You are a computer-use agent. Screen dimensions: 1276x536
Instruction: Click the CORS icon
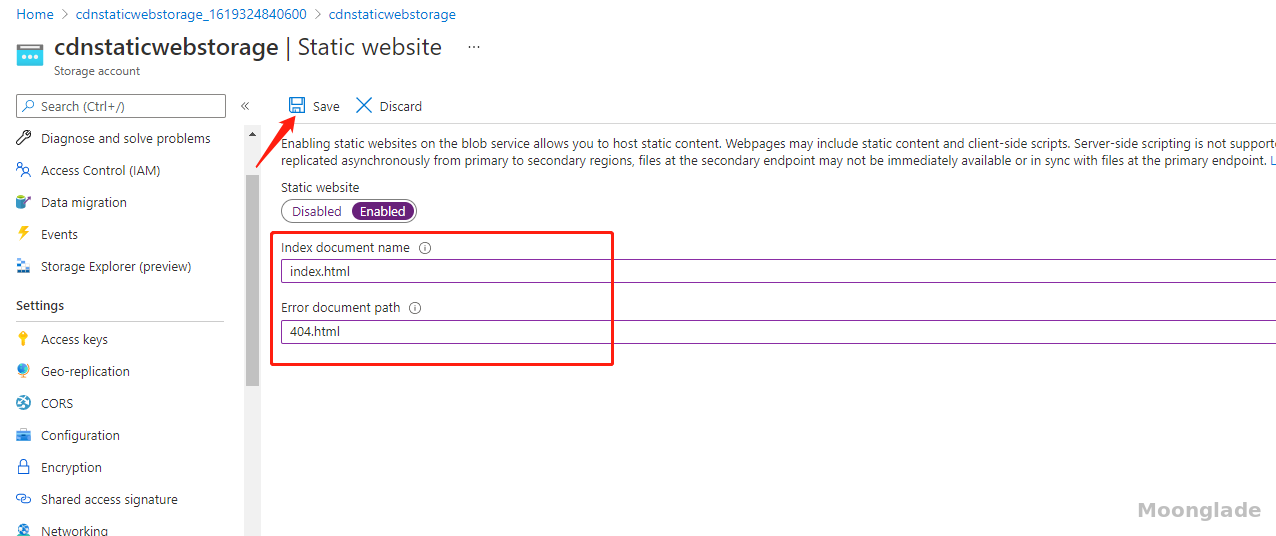tap(24, 403)
